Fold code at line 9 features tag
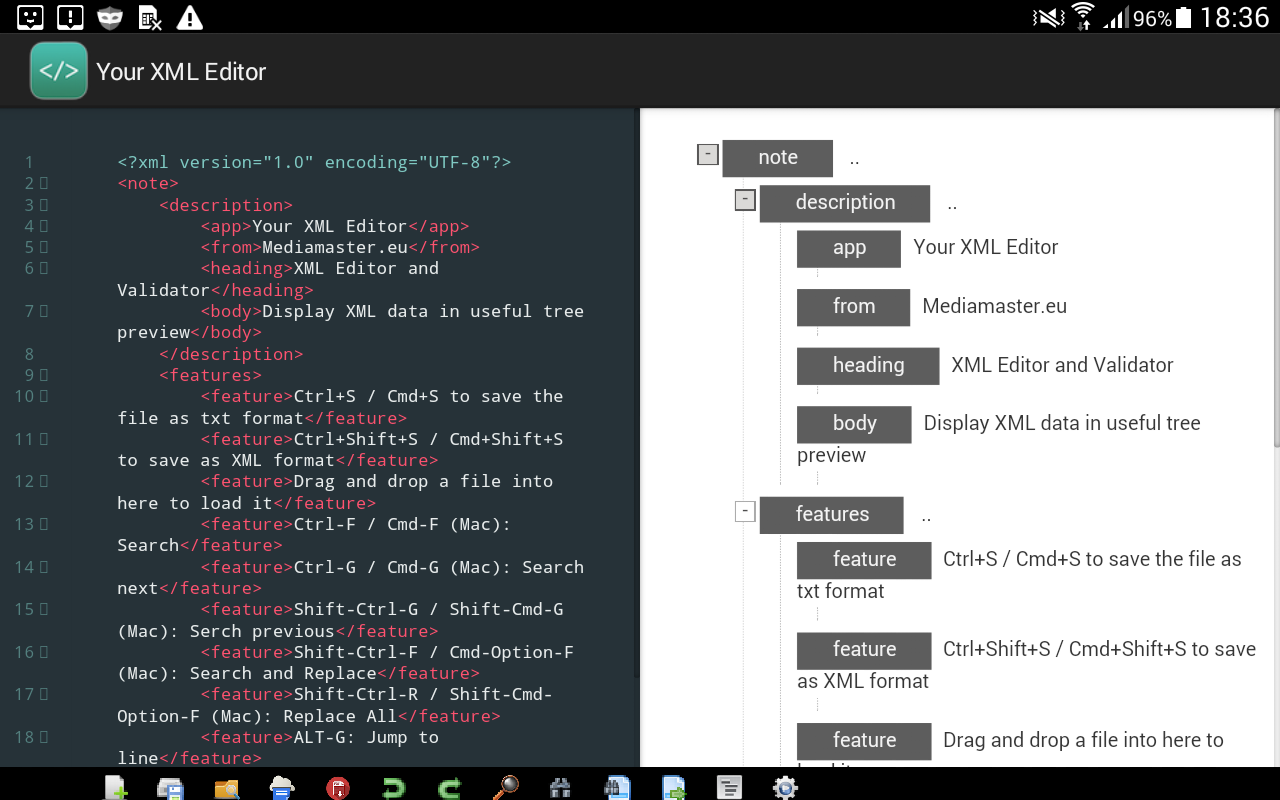 coord(44,375)
